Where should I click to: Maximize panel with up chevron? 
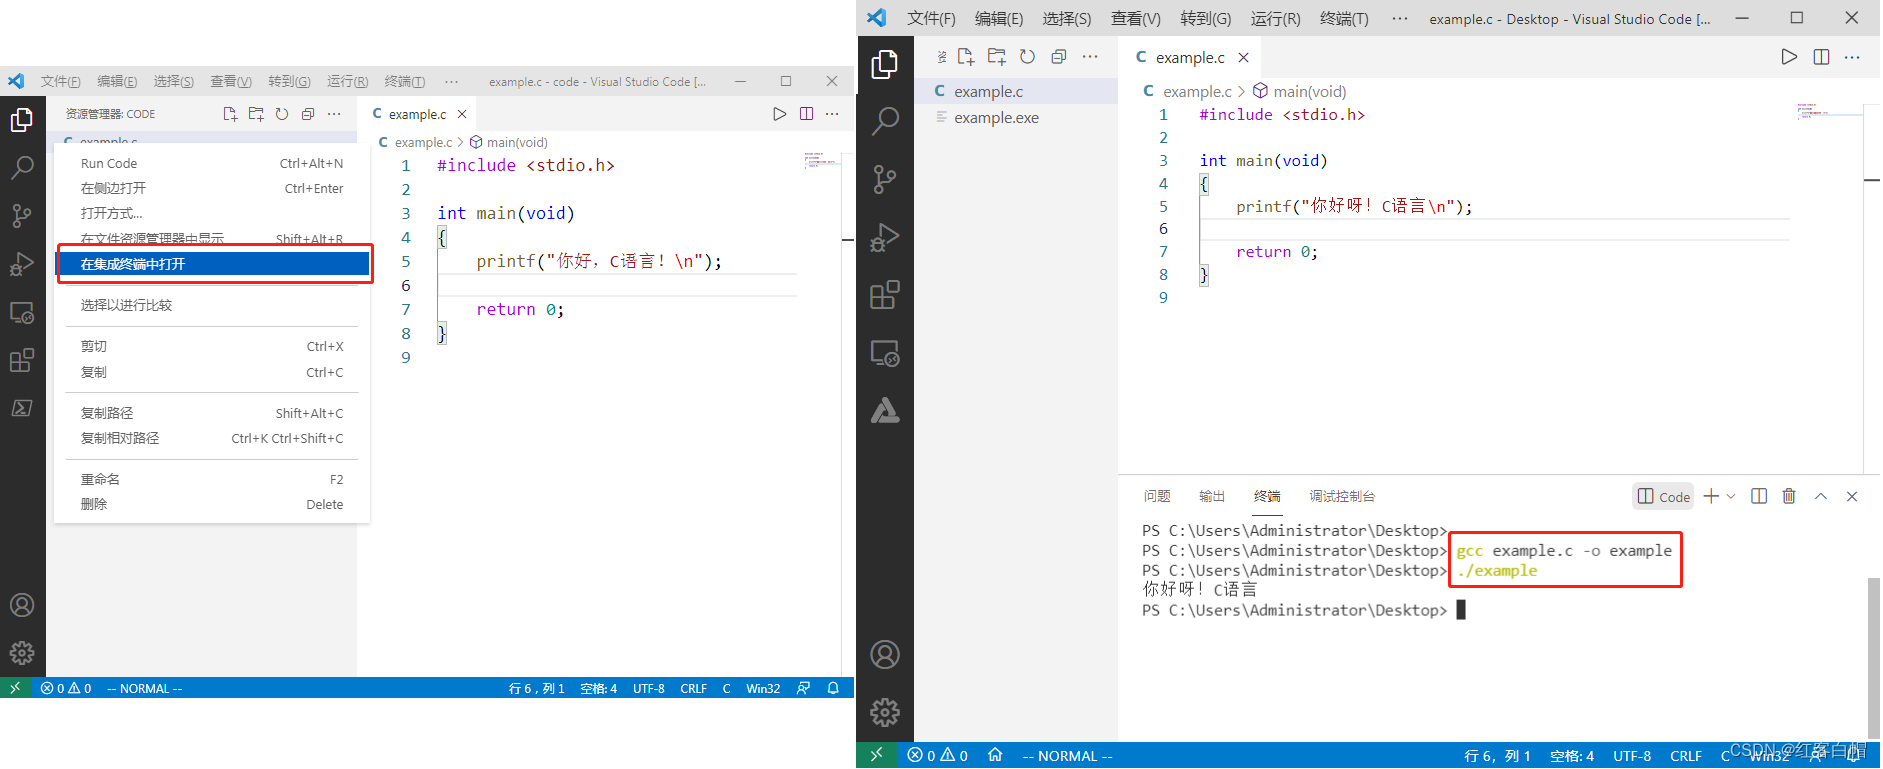1821,496
